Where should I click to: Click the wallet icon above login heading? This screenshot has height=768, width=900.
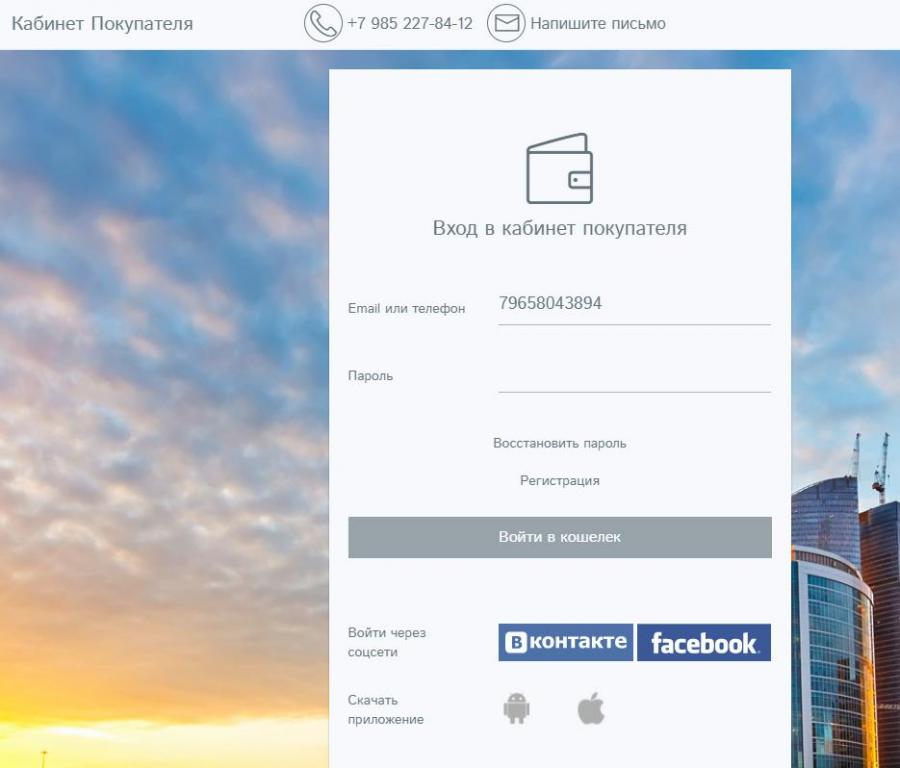coord(559,169)
